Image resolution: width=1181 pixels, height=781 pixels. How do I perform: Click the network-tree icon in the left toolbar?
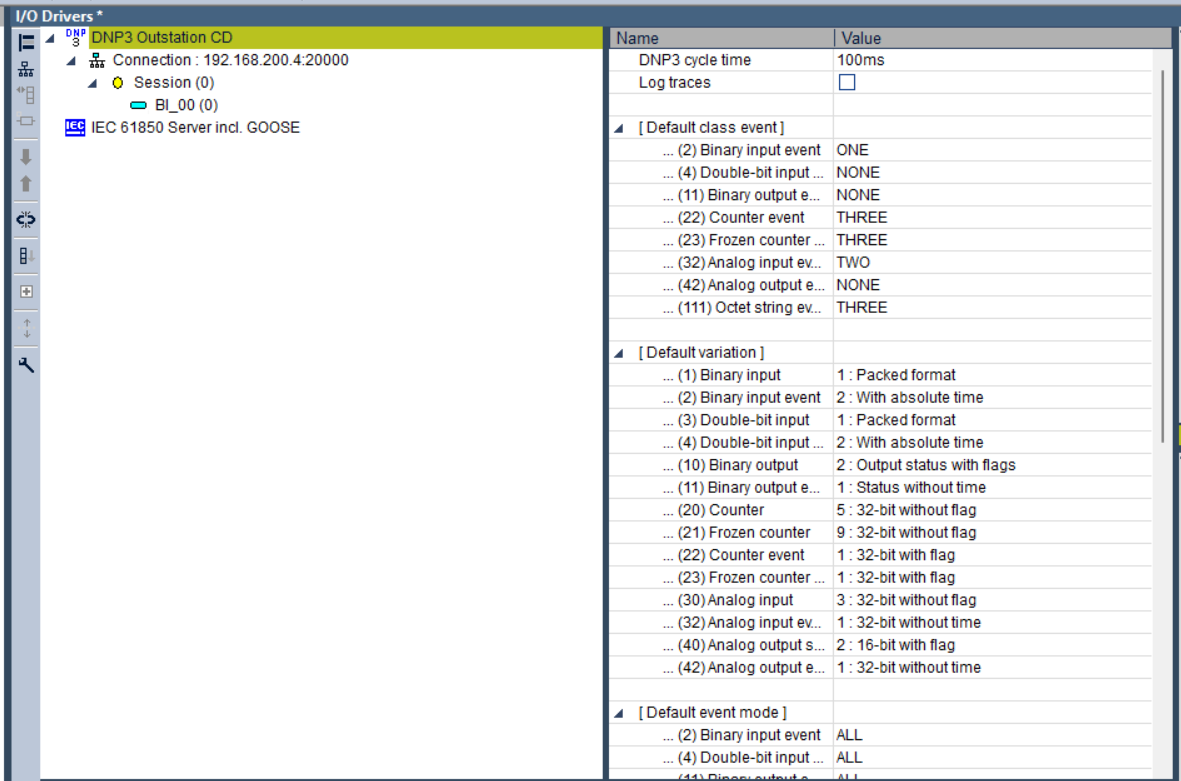point(26,69)
